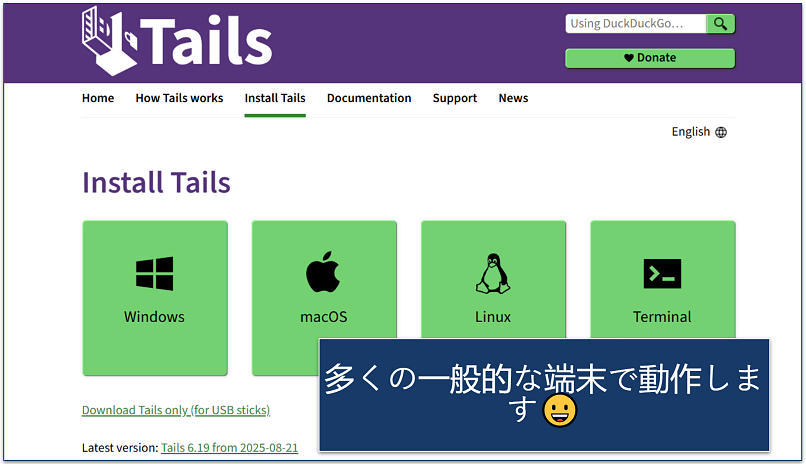This screenshot has height=464, width=806.
Task: Select the Install Tails tab
Action: (275, 98)
